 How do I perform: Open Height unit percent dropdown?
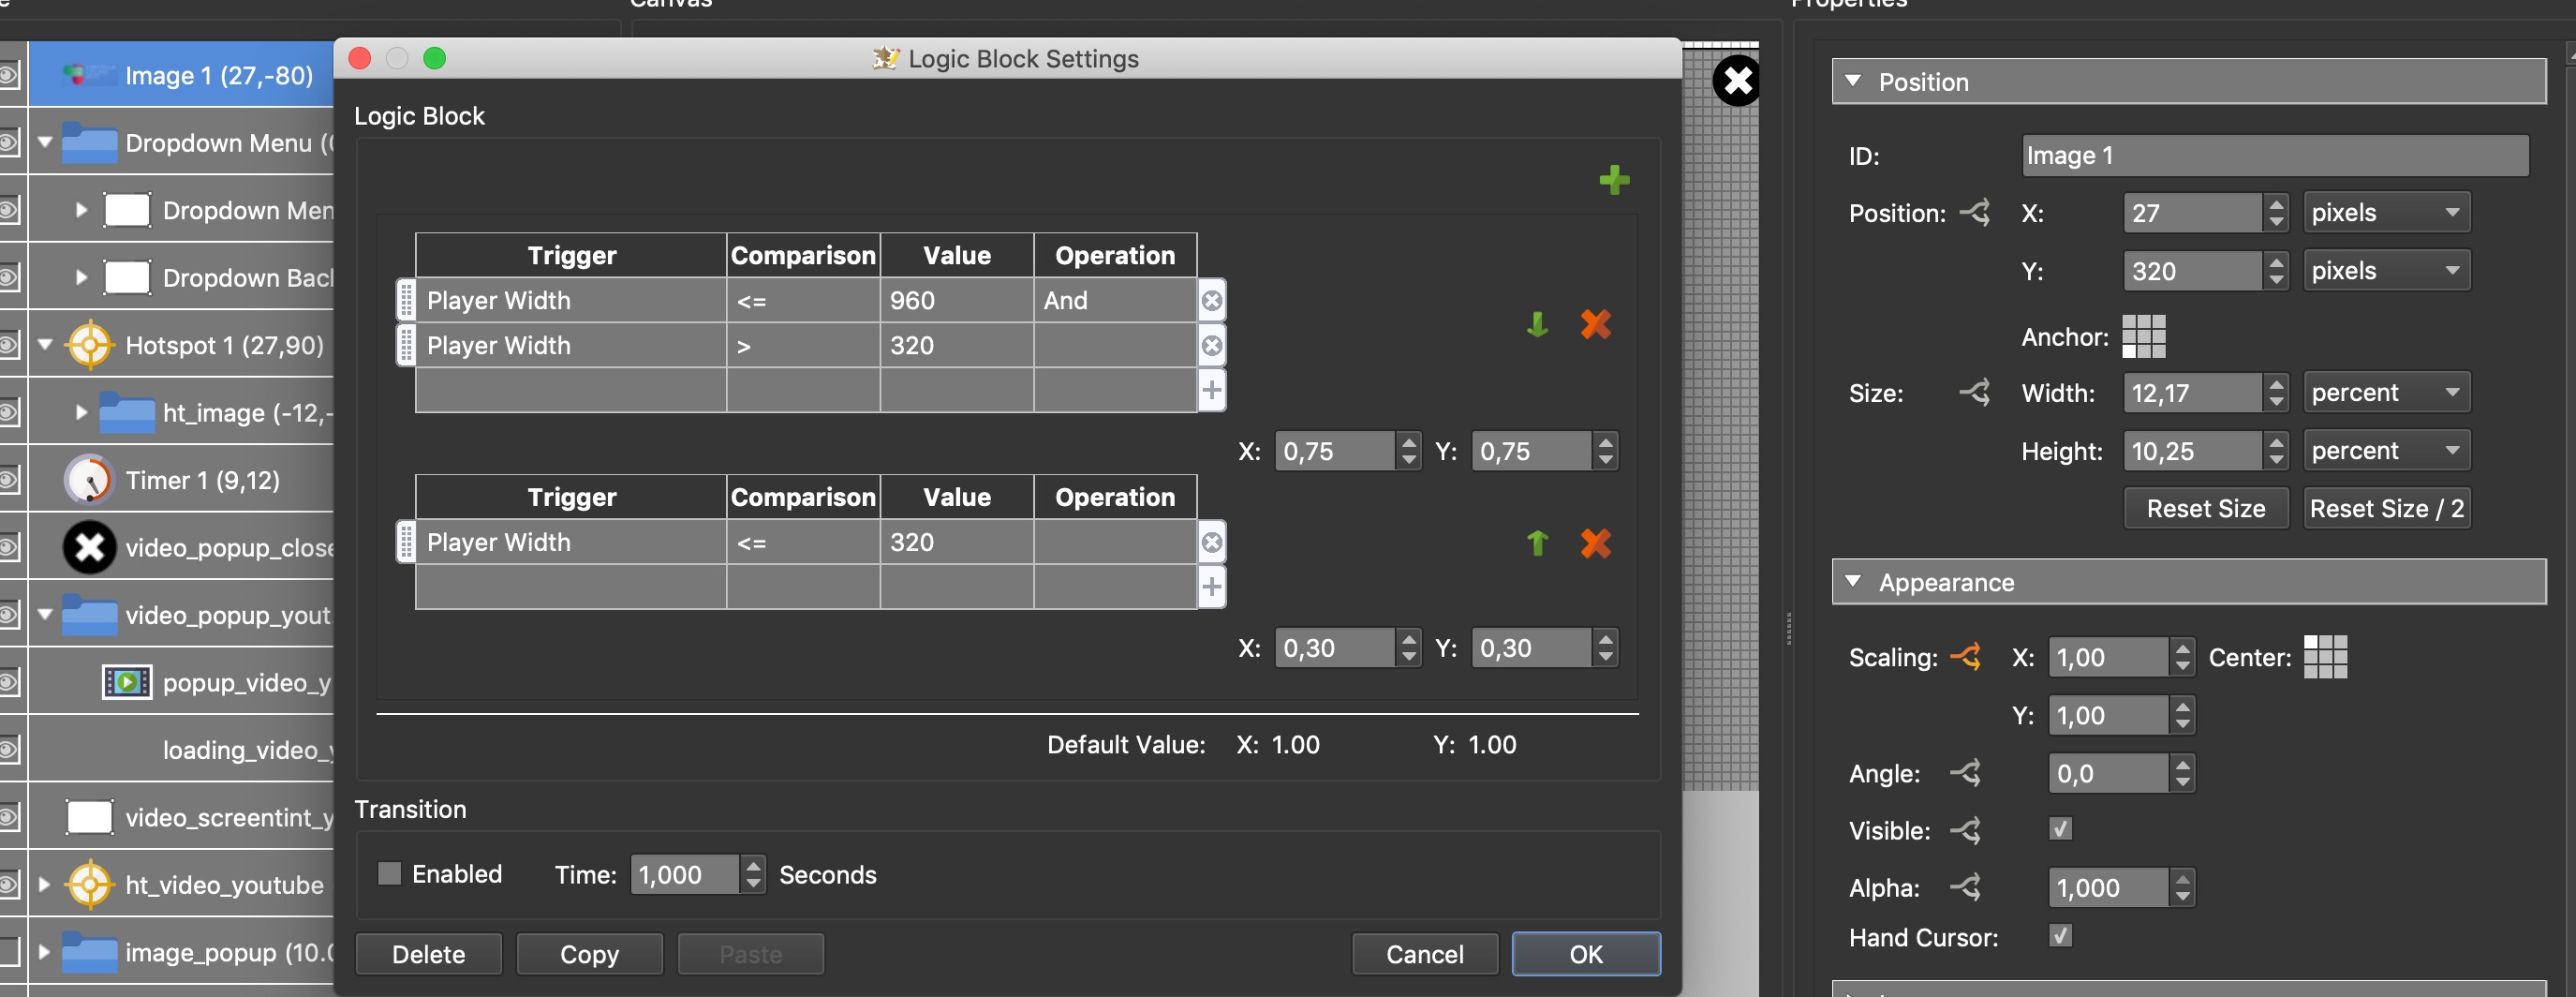point(2386,451)
